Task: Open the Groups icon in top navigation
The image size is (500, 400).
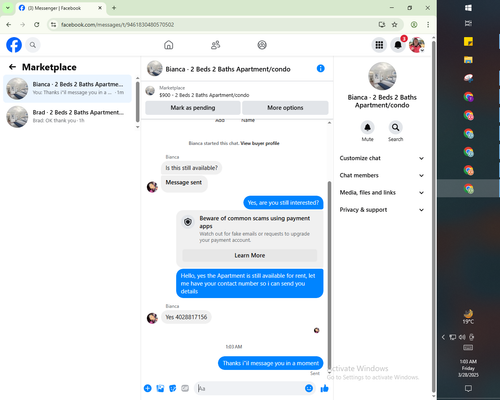Action: click(x=262, y=45)
